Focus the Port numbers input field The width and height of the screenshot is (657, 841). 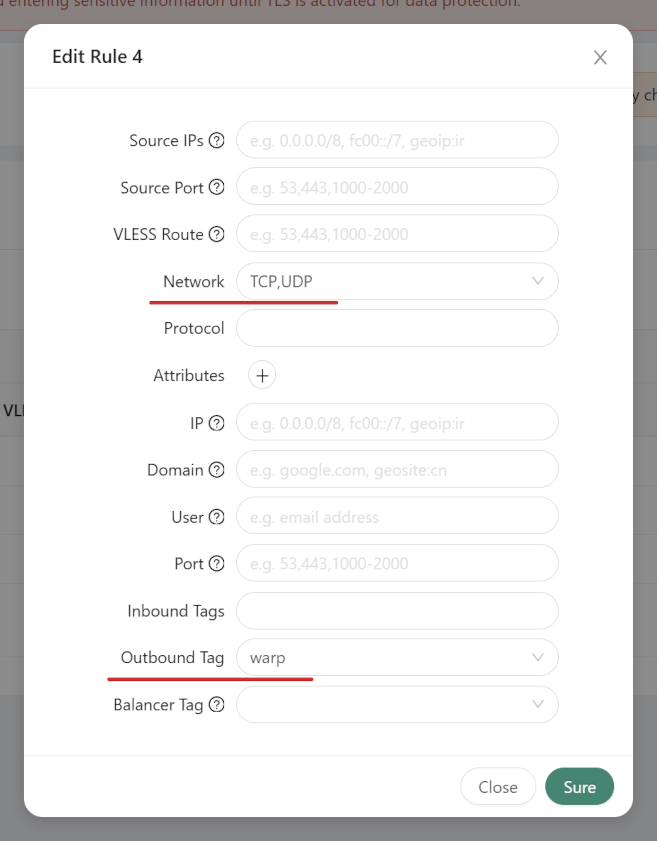click(x=397, y=563)
